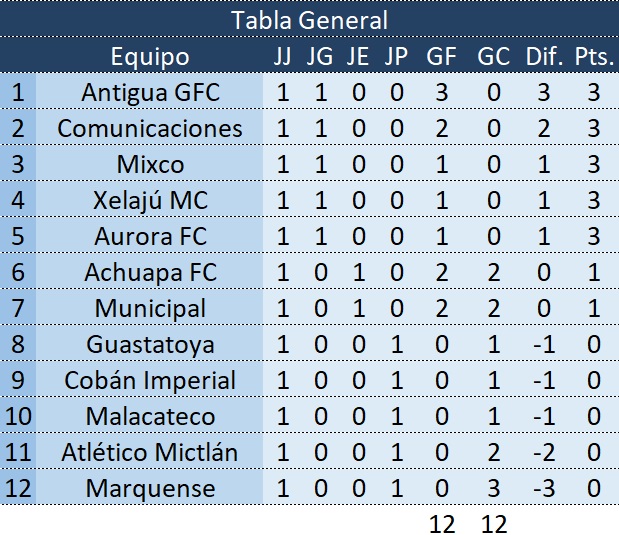This screenshot has height=535, width=619.
Task: Select the JP column header
Action: [395, 56]
